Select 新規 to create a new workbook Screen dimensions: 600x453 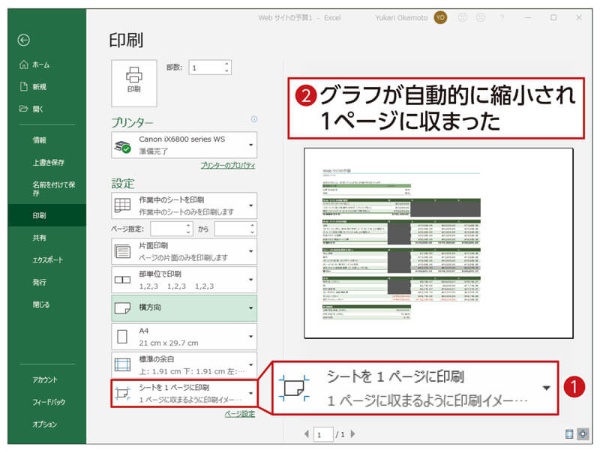point(33,87)
